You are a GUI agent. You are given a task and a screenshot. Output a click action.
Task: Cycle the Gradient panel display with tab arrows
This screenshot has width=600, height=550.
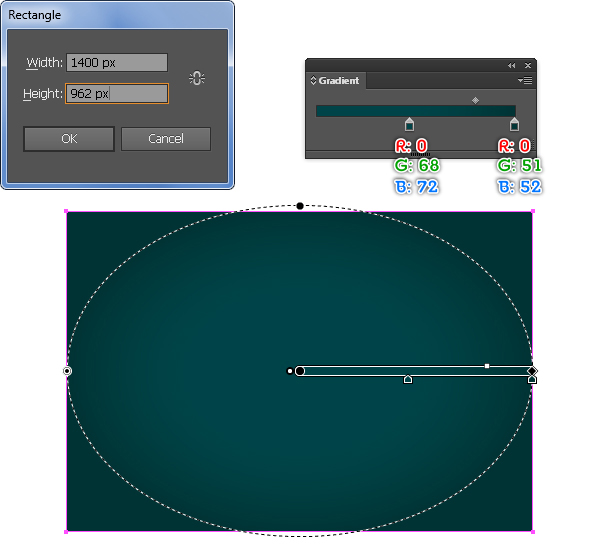pos(313,80)
